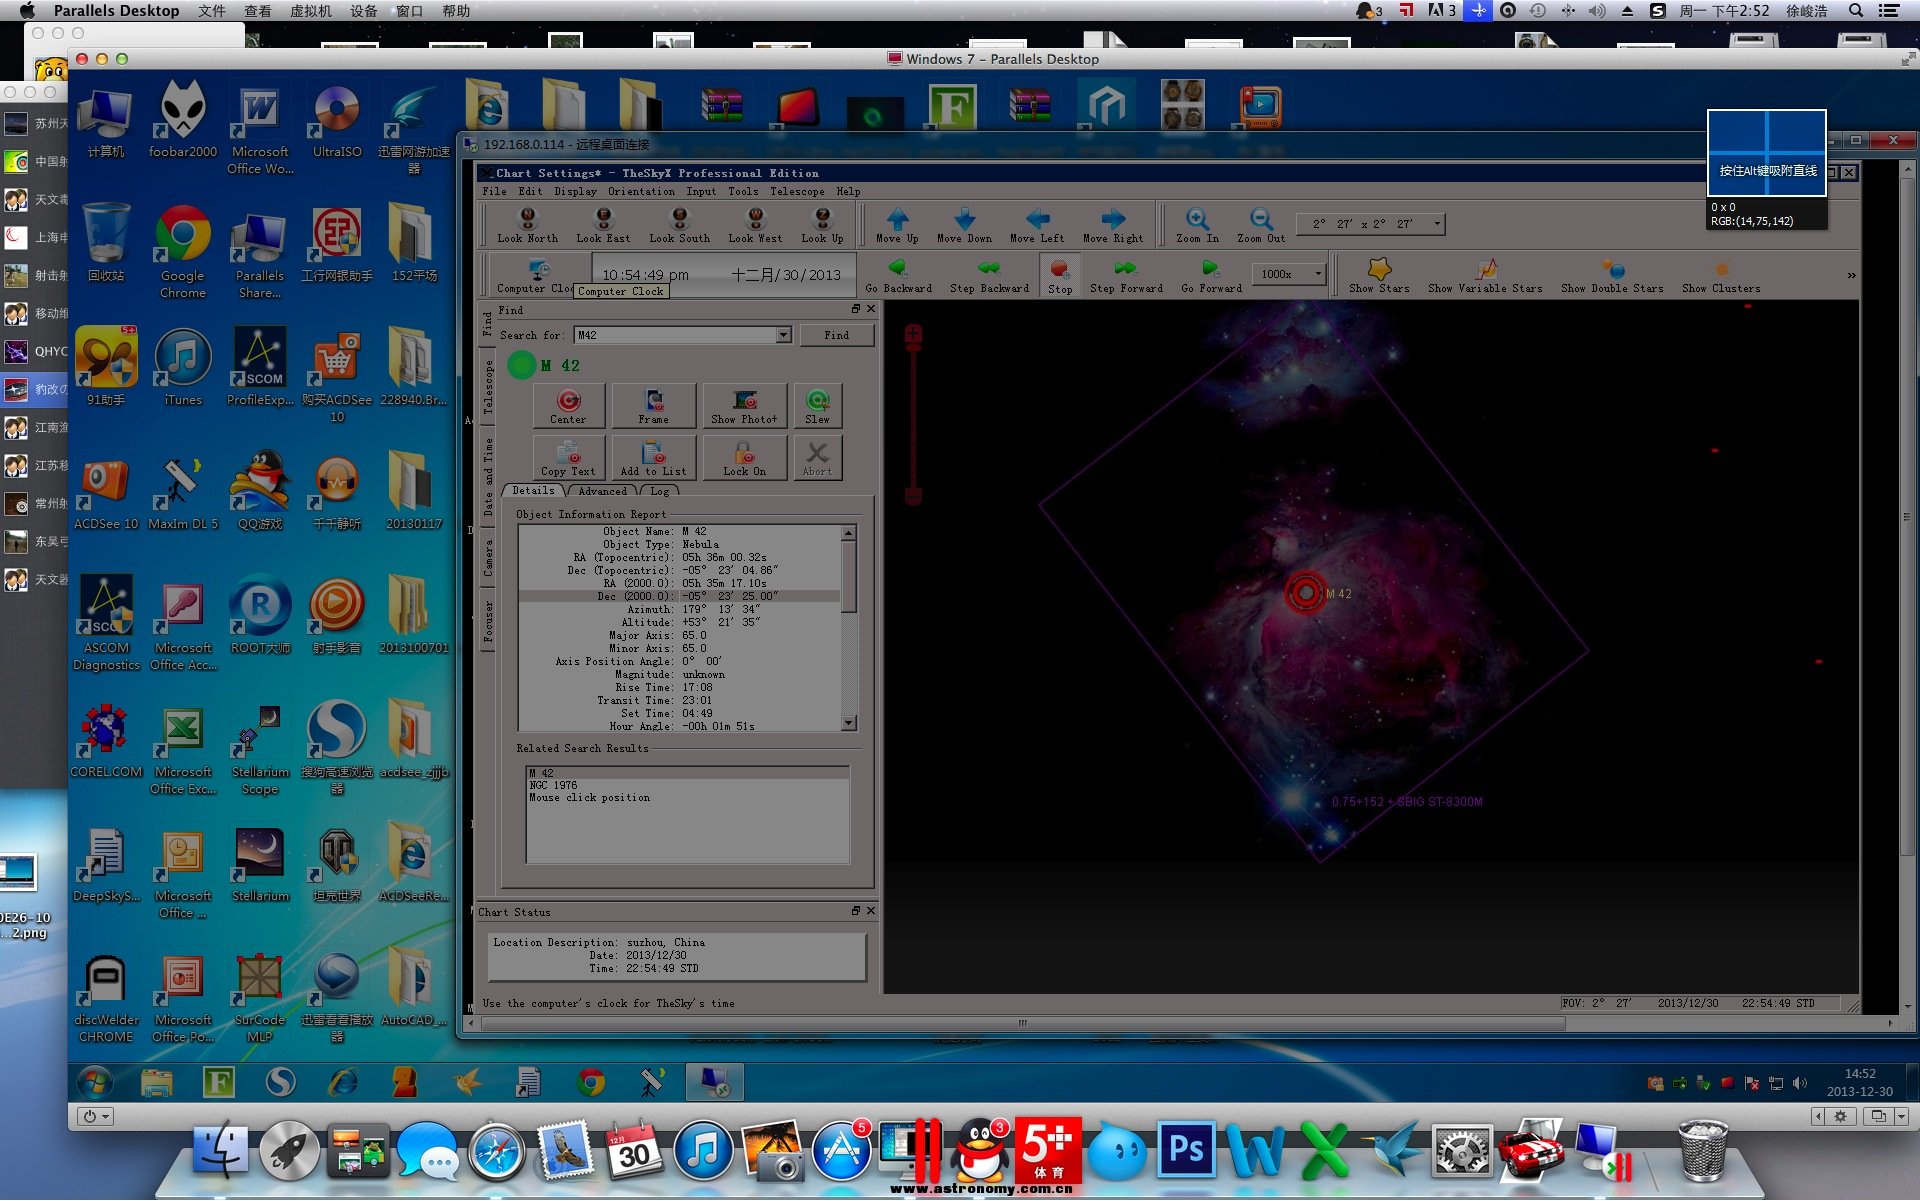Open field of view size dropdown
The width and height of the screenshot is (1920, 1201).
[x=1437, y=224]
